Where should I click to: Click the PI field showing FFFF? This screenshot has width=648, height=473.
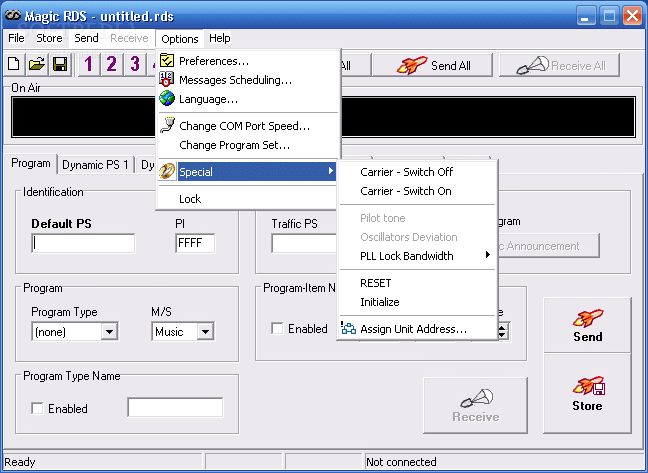[195, 243]
